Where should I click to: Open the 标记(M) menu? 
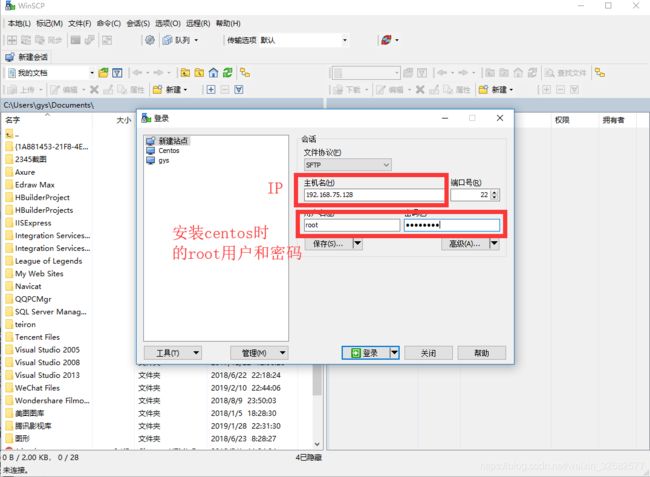tap(49, 23)
